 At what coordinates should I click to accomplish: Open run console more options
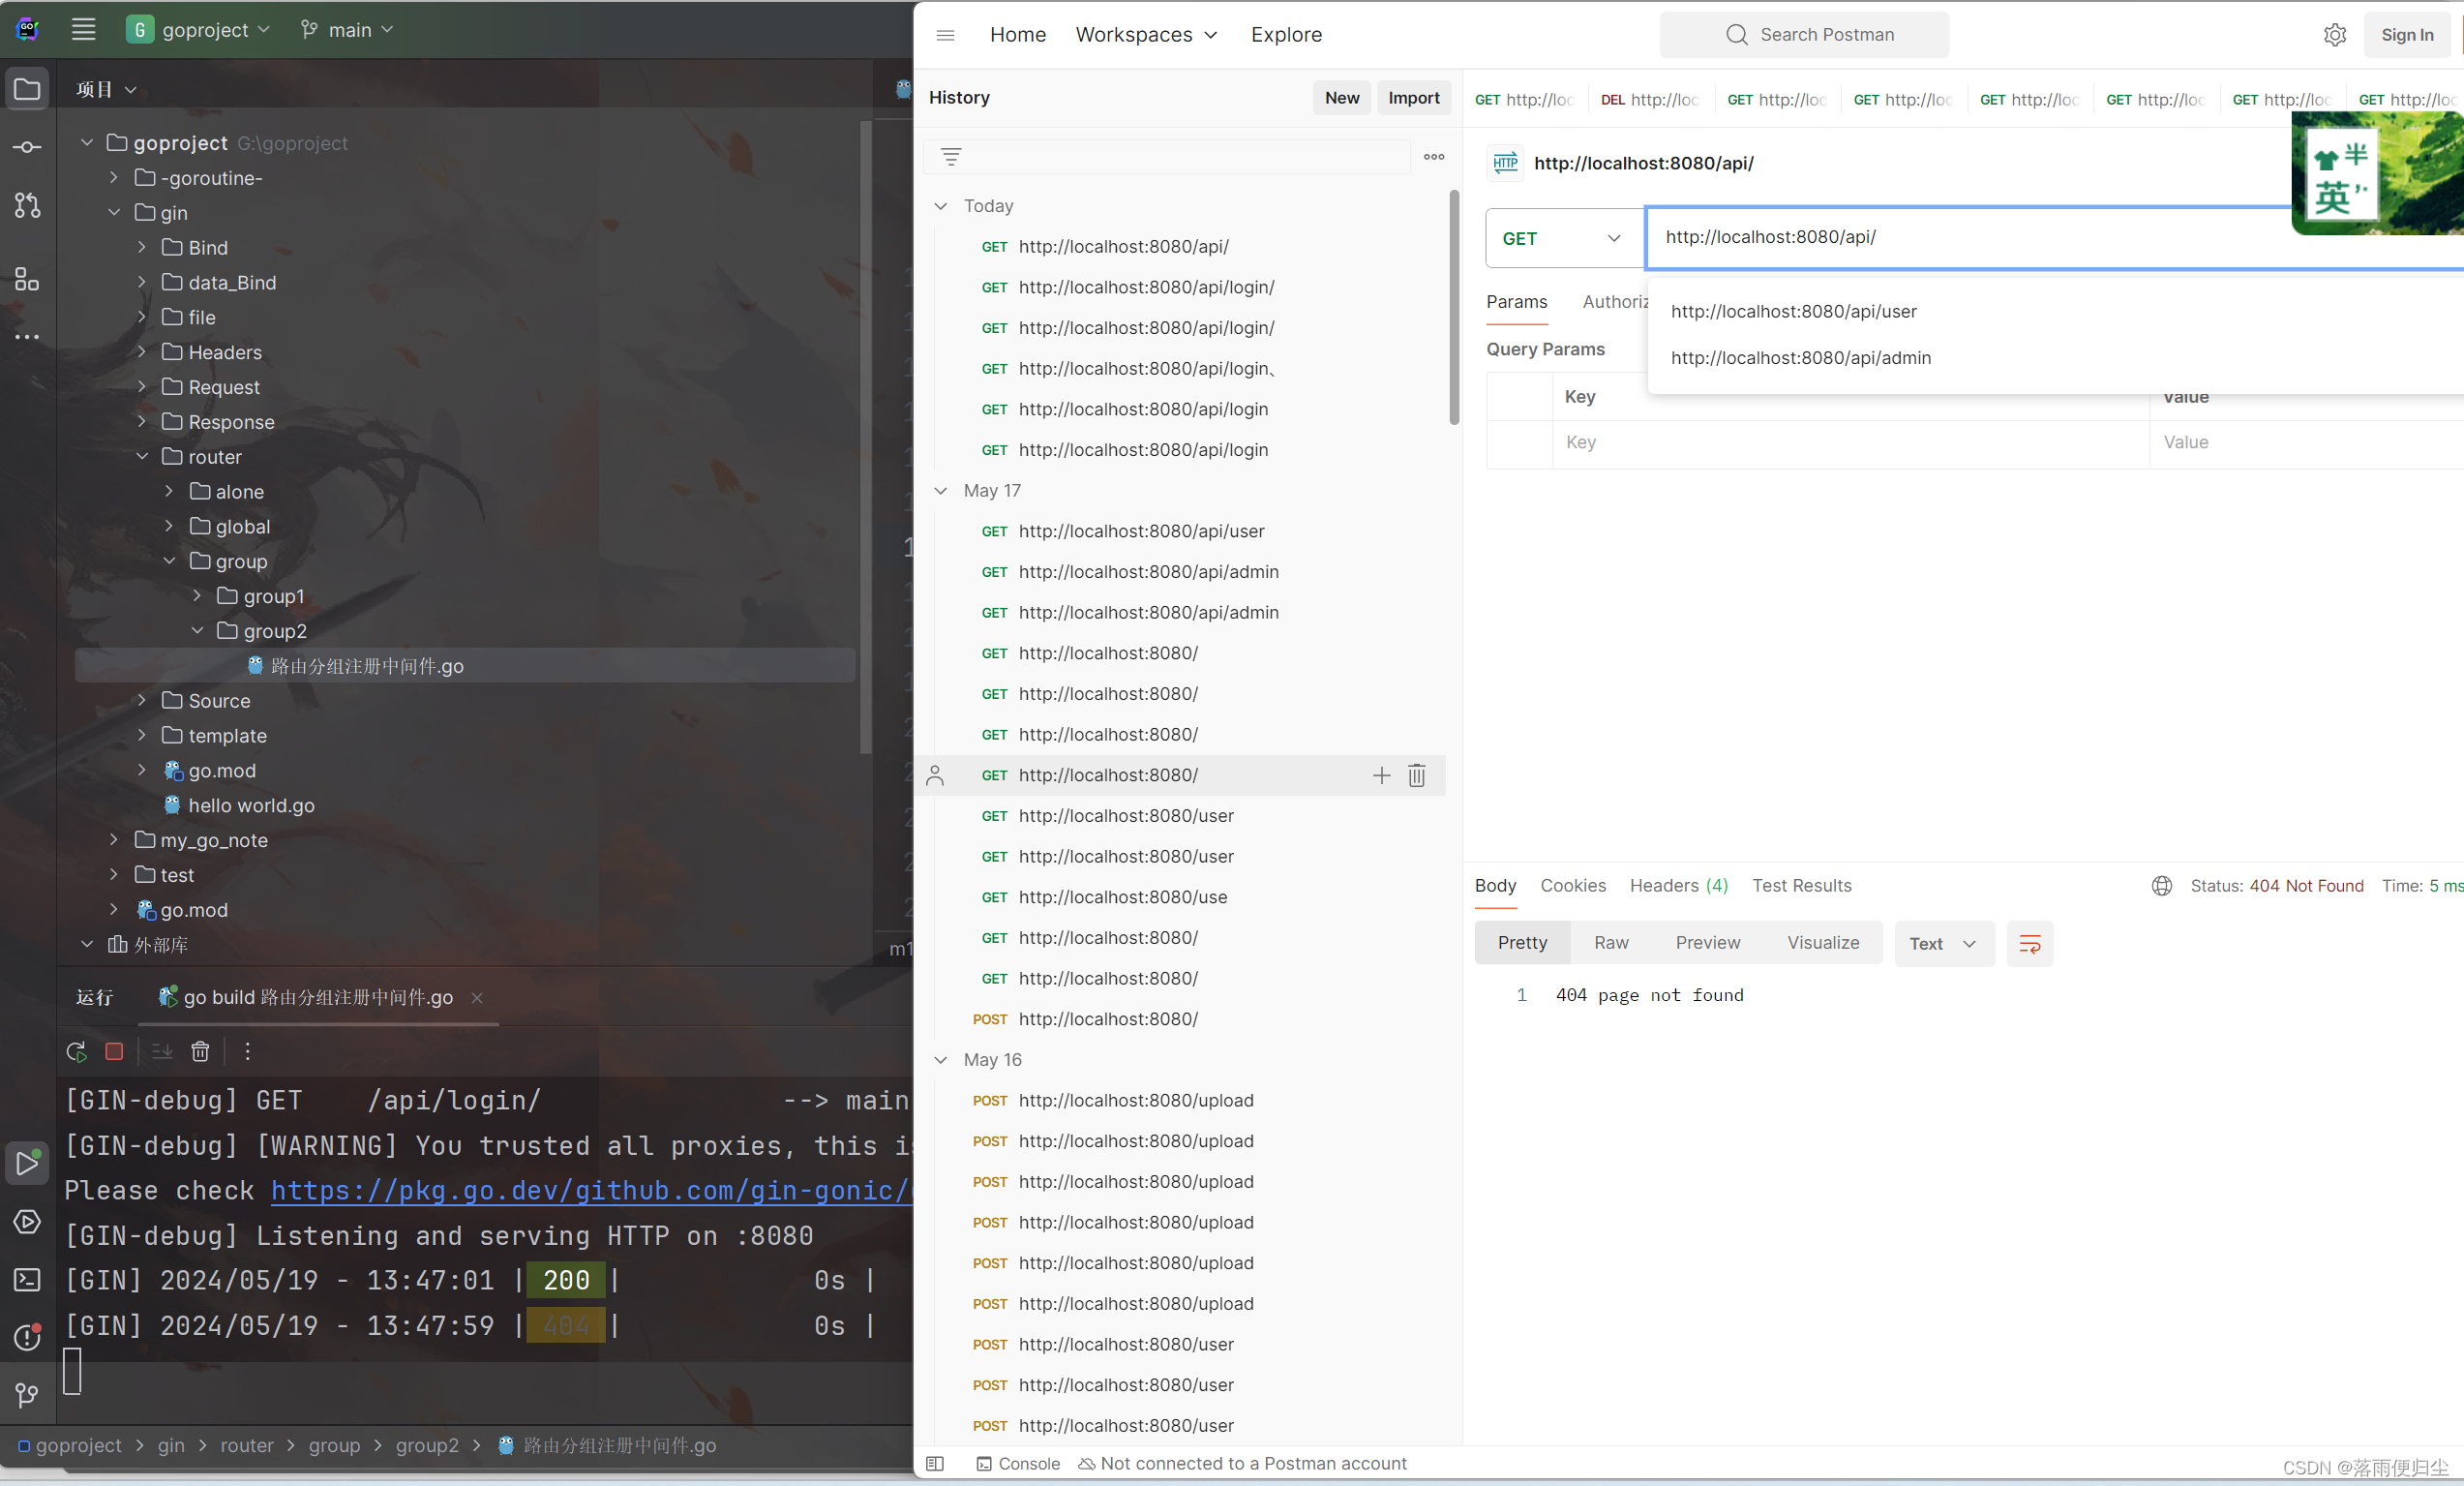247,1051
